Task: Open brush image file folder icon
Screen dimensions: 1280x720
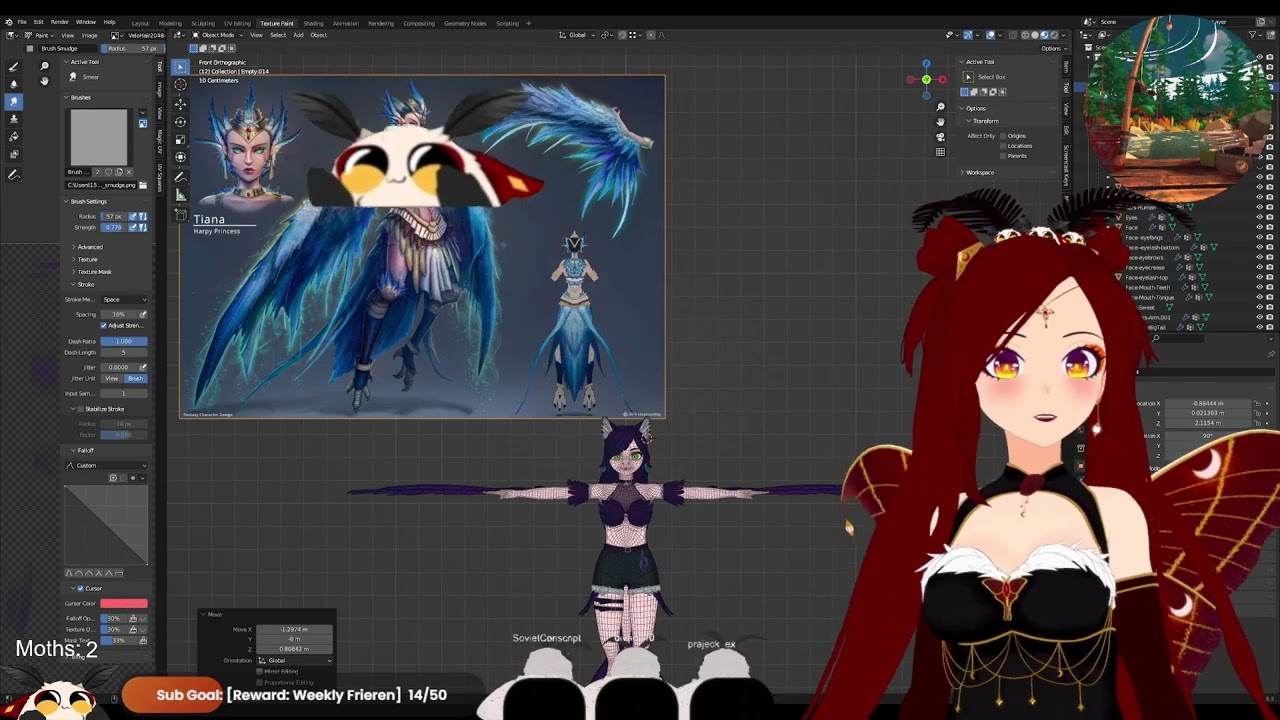Action: (143, 185)
